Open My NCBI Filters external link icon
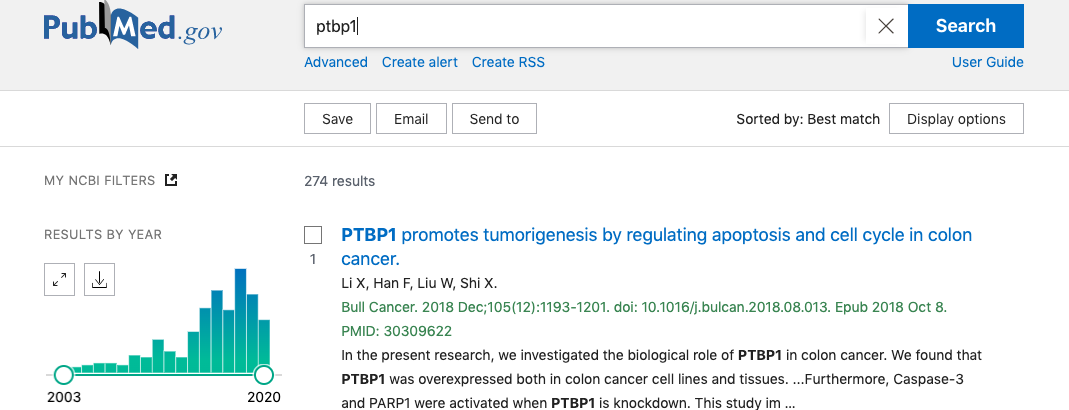Screen dimensions: 1069x410 [171, 181]
